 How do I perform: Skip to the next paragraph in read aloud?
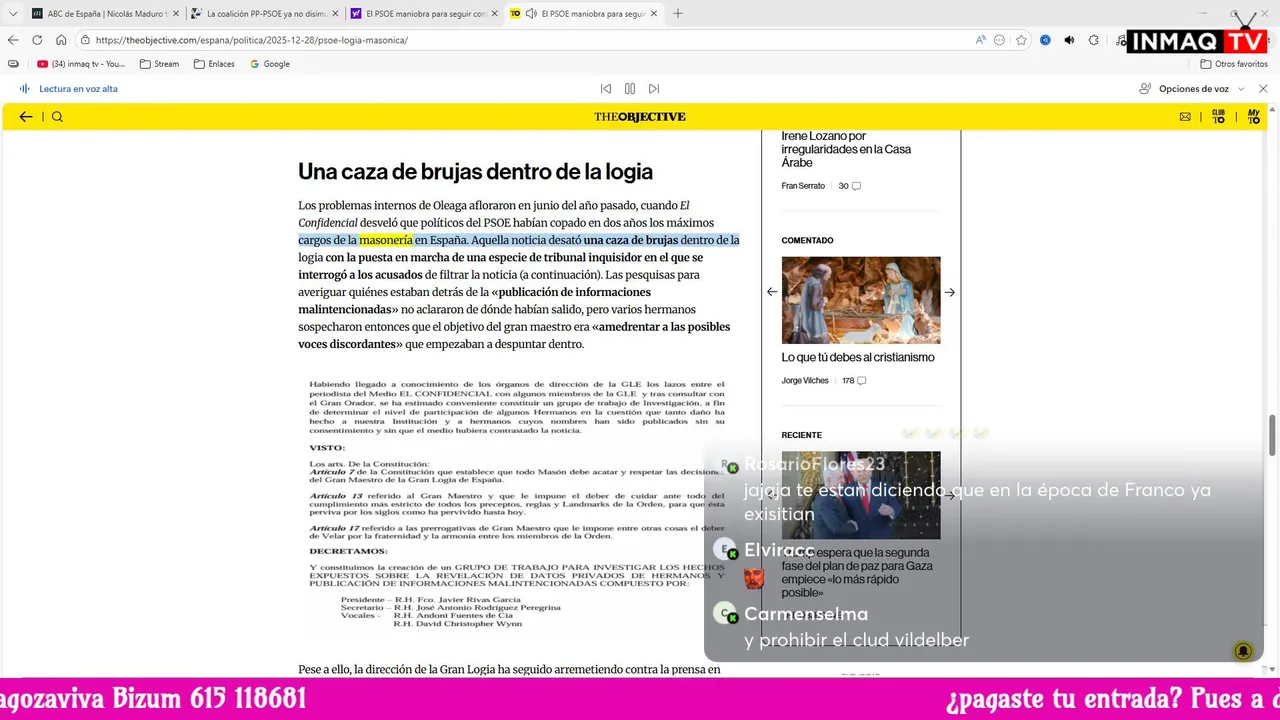(654, 89)
